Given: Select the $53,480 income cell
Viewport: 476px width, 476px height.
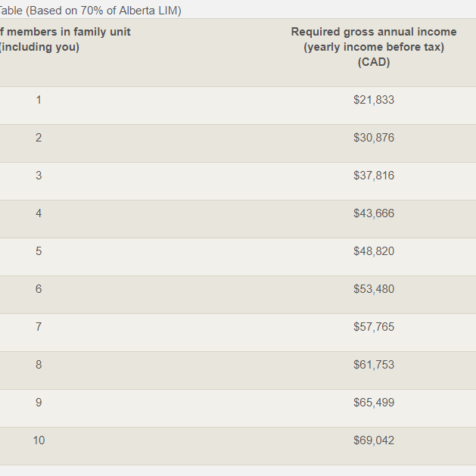Looking at the screenshot, I should tap(374, 289).
